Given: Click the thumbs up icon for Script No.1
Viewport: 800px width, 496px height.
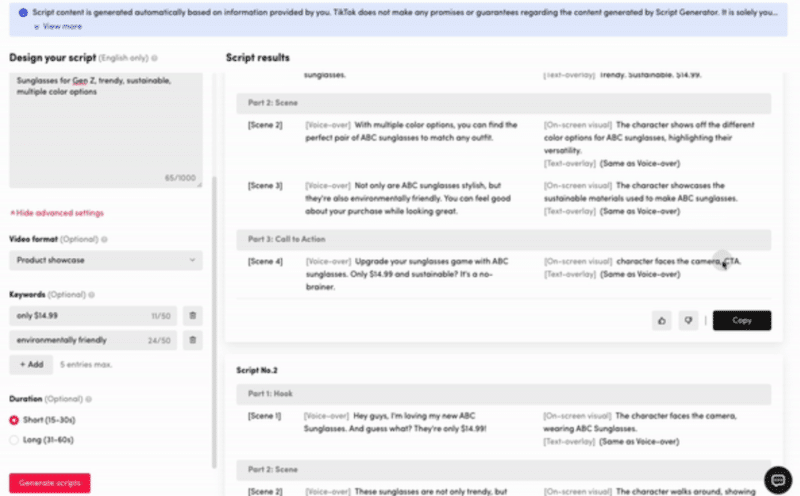Looking at the screenshot, I should 661,320.
